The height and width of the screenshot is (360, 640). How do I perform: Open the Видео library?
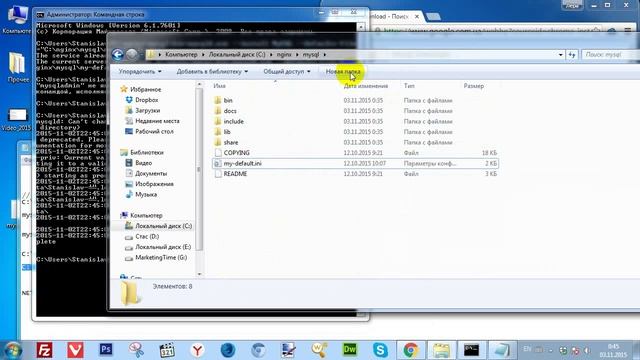click(143, 163)
